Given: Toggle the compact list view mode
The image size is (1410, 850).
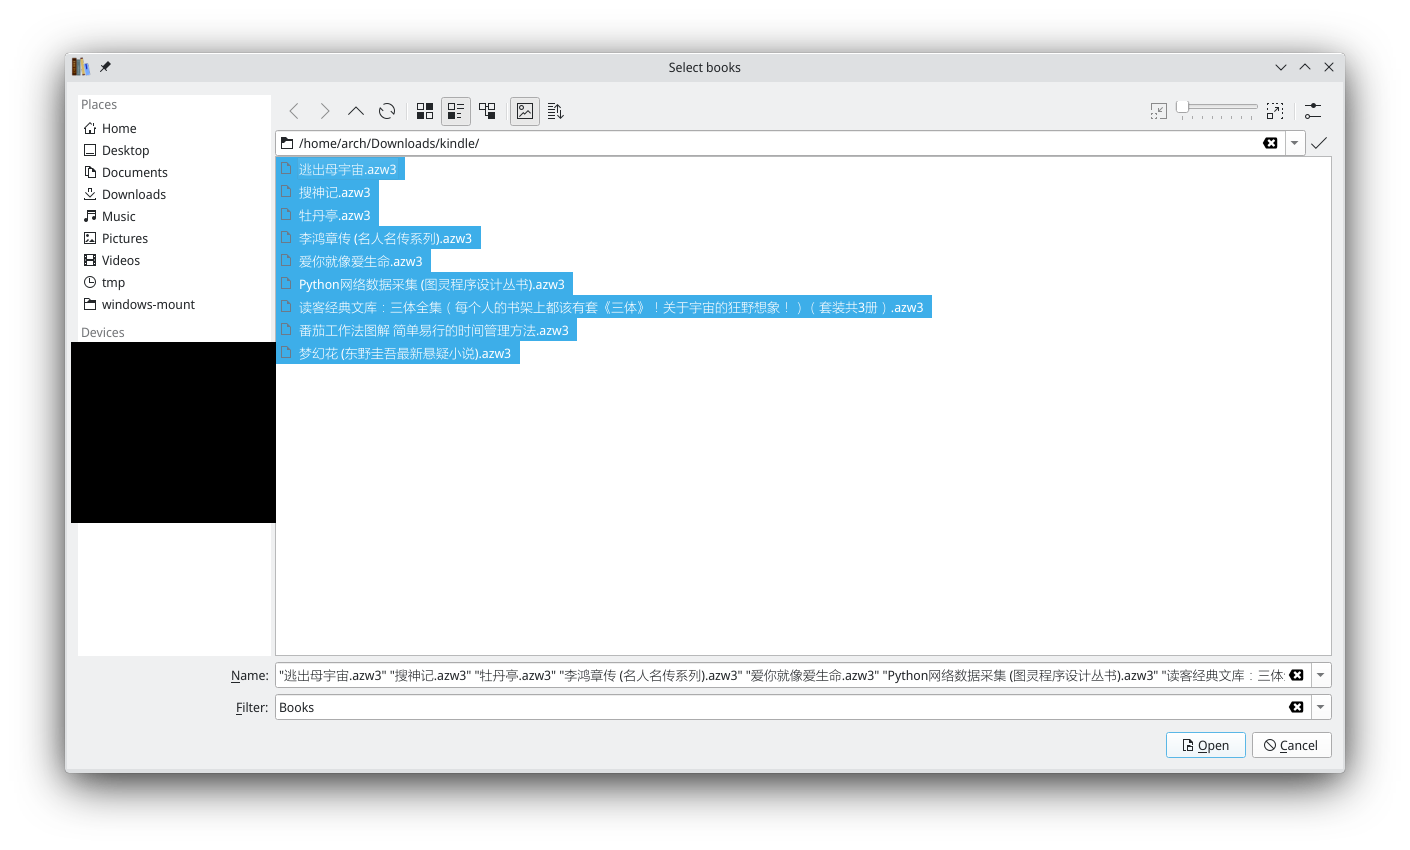Looking at the screenshot, I should click(x=456, y=111).
